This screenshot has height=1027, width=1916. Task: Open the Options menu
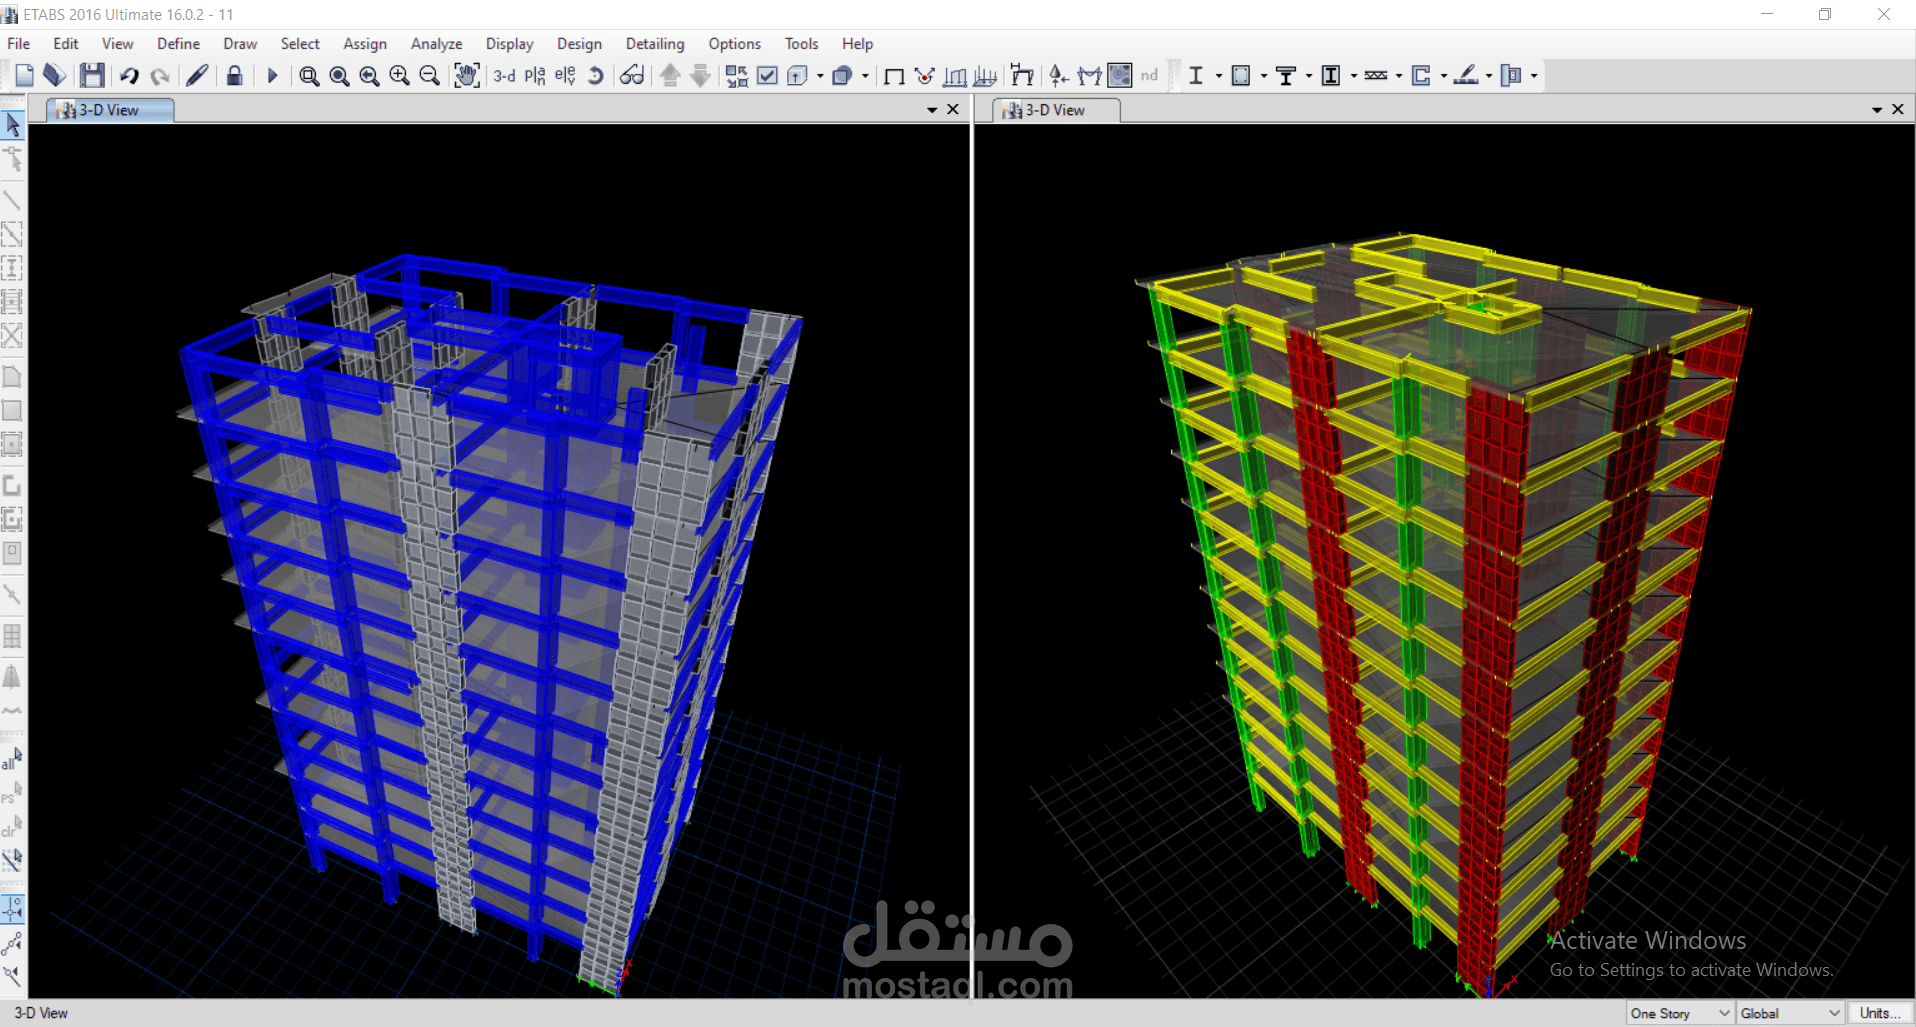coord(734,44)
